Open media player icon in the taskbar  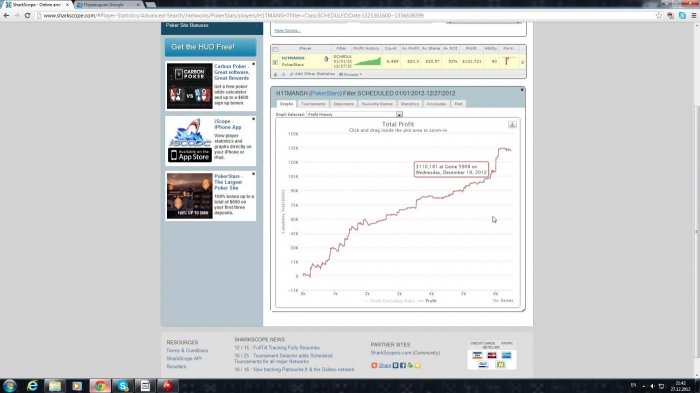77,385
